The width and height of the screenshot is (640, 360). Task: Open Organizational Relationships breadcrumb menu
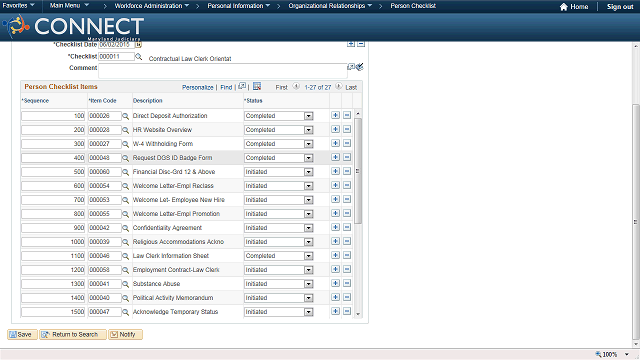point(330,6)
